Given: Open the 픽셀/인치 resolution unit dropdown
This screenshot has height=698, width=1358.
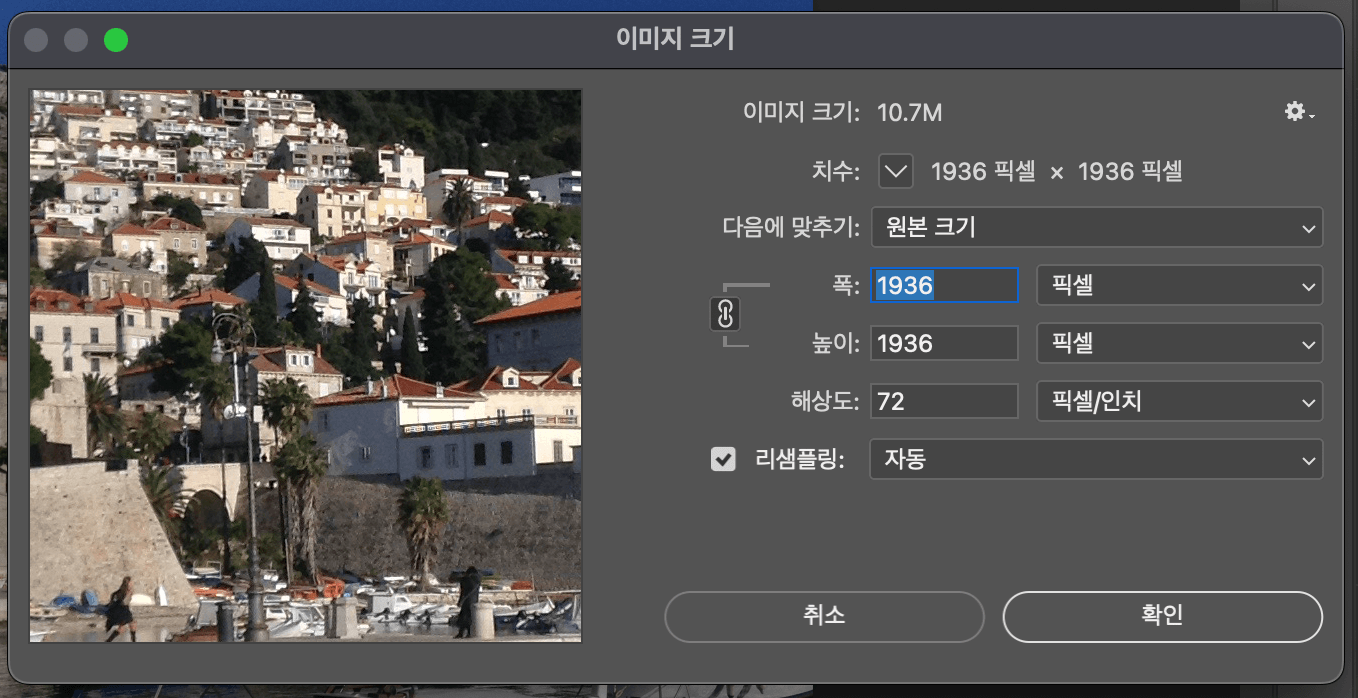Looking at the screenshot, I should pyautogui.click(x=1180, y=402).
